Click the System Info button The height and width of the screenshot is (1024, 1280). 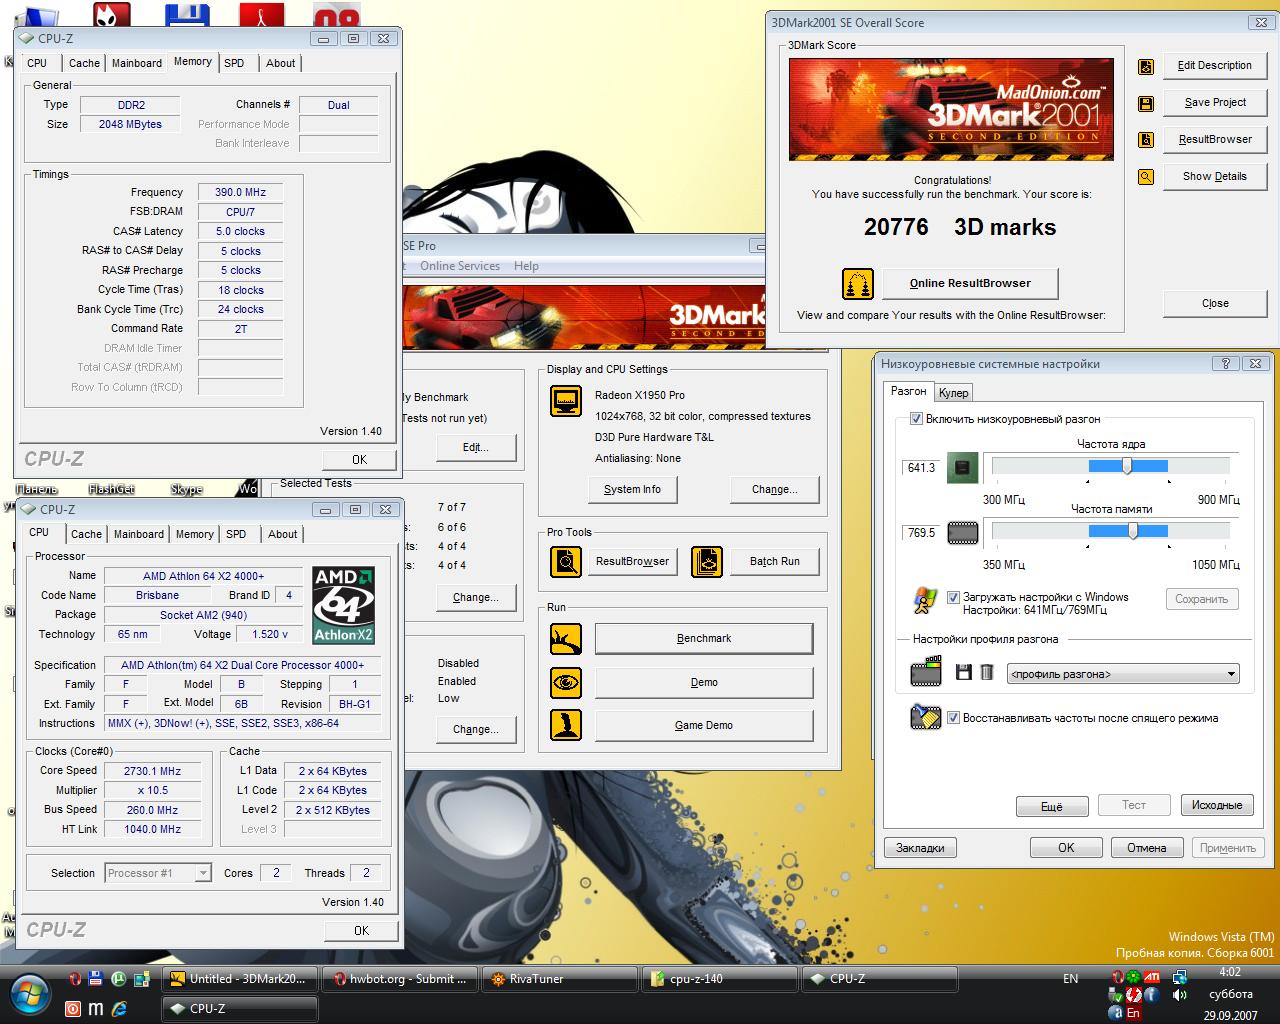[632, 489]
